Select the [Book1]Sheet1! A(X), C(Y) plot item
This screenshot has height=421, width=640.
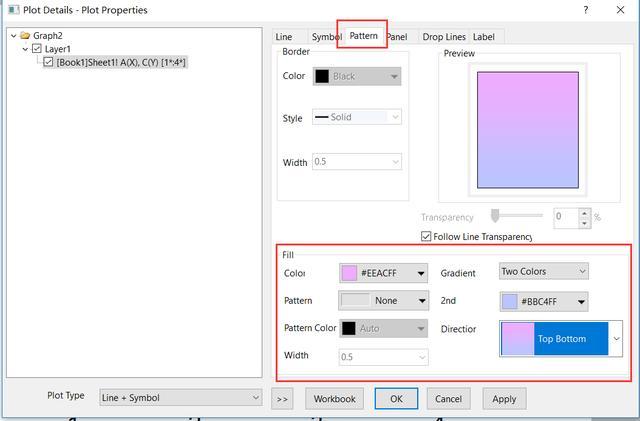(x=121, y=62)
